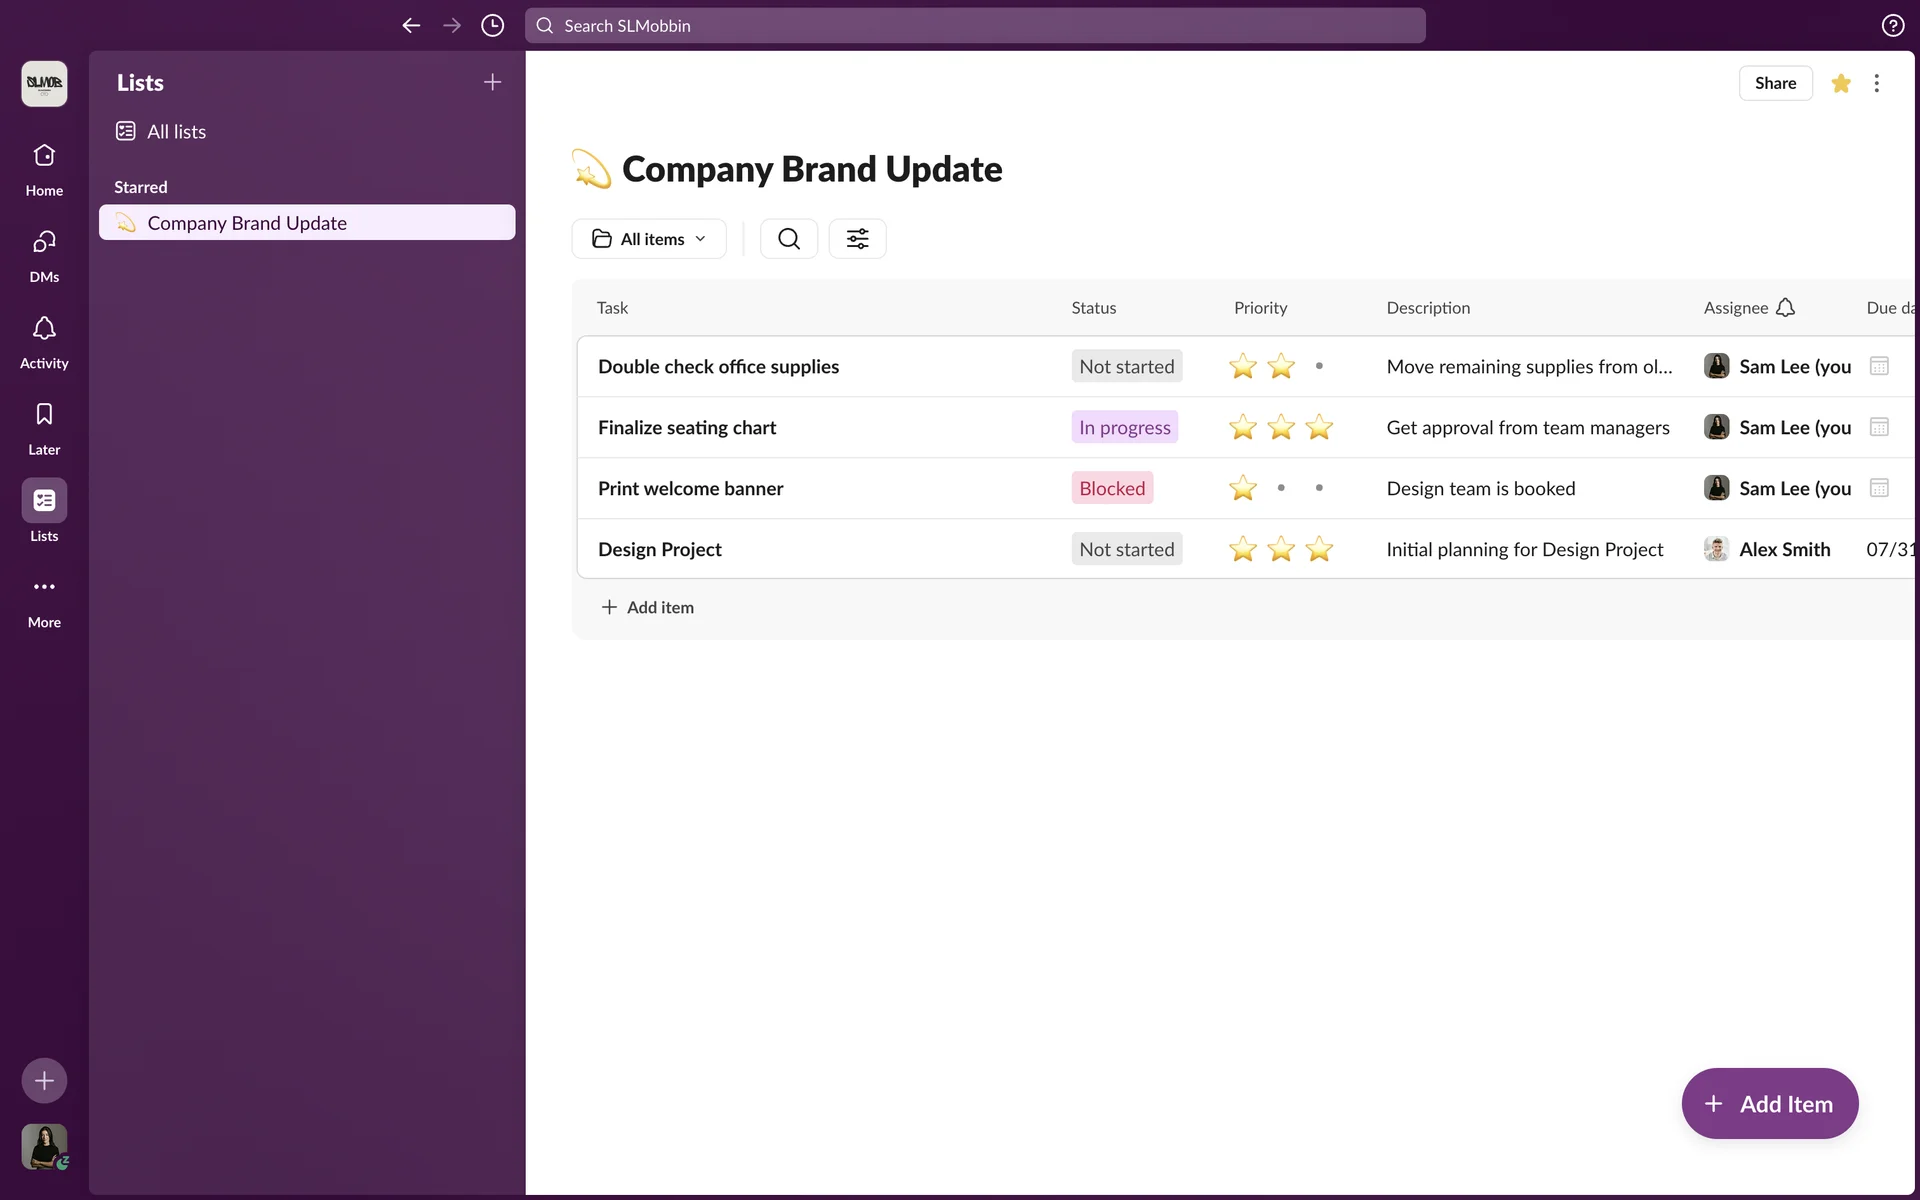This screenshot has width=1920, height=1200.
Task: Select All lists in sidebar
Action: (176, 132)
